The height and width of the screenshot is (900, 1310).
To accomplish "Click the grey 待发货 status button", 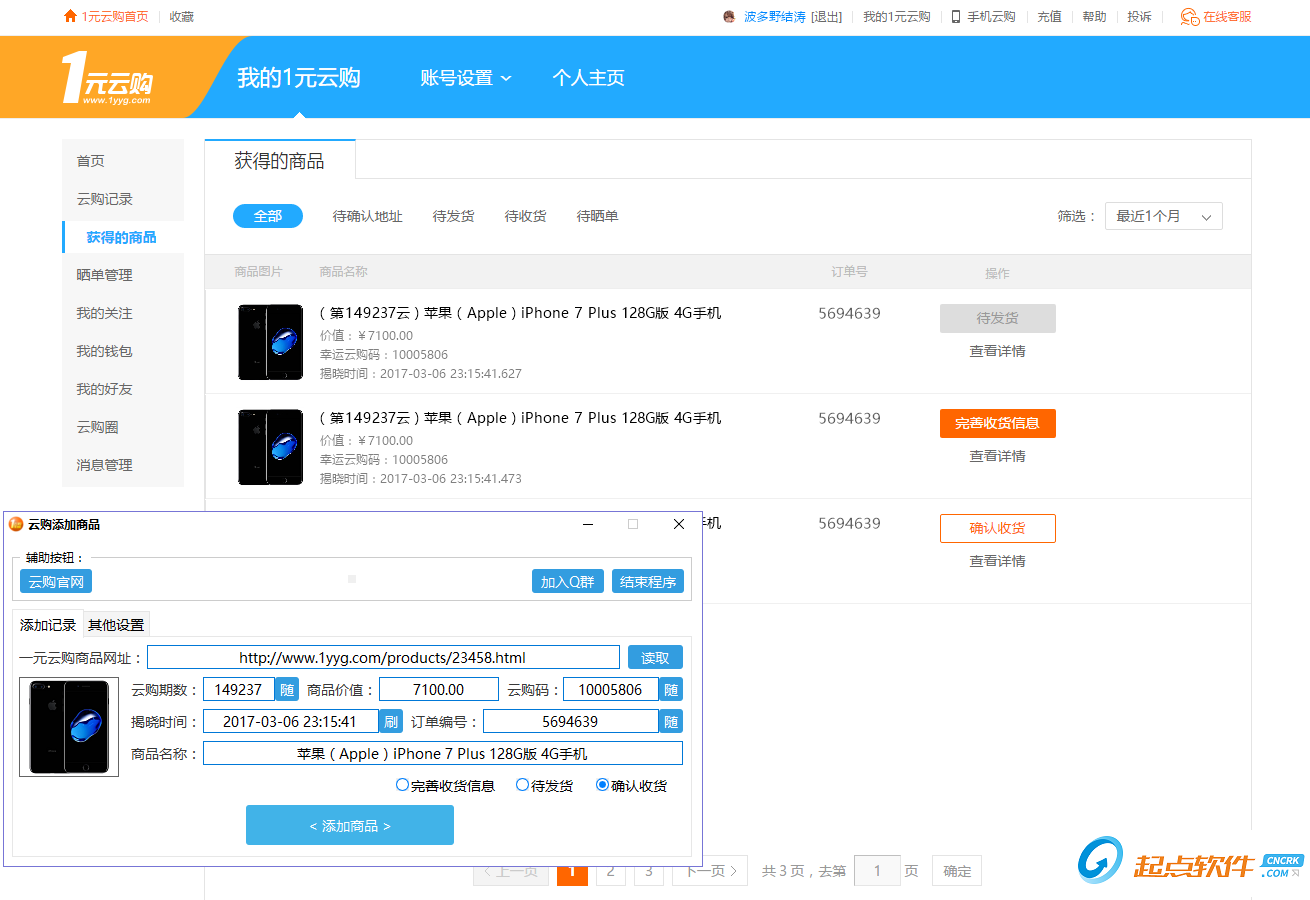I will 998,318.
